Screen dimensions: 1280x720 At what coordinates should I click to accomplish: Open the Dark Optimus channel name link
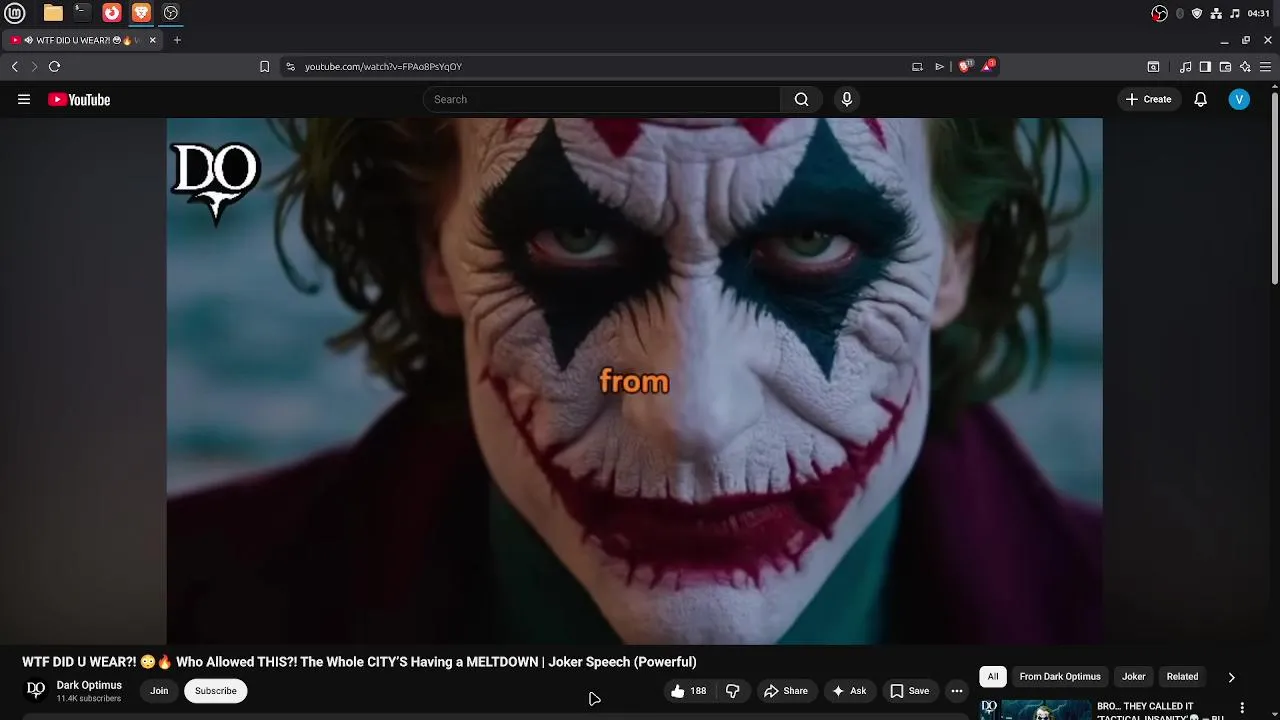tap(89, 685)
